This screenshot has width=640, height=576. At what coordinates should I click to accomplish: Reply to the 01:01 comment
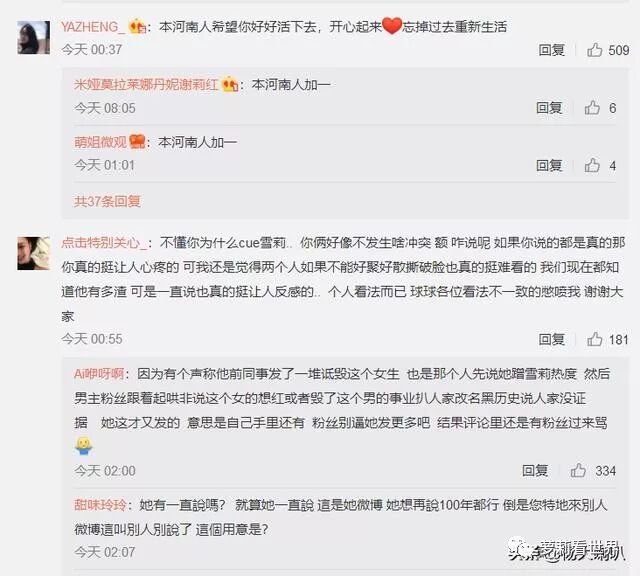coord(549,165)
